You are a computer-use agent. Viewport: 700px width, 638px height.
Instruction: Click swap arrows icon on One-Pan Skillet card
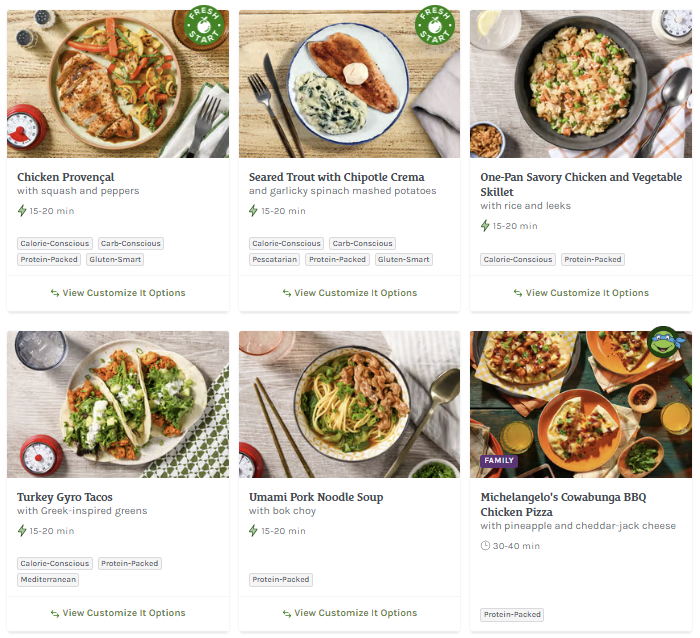(x=518, y=293)
